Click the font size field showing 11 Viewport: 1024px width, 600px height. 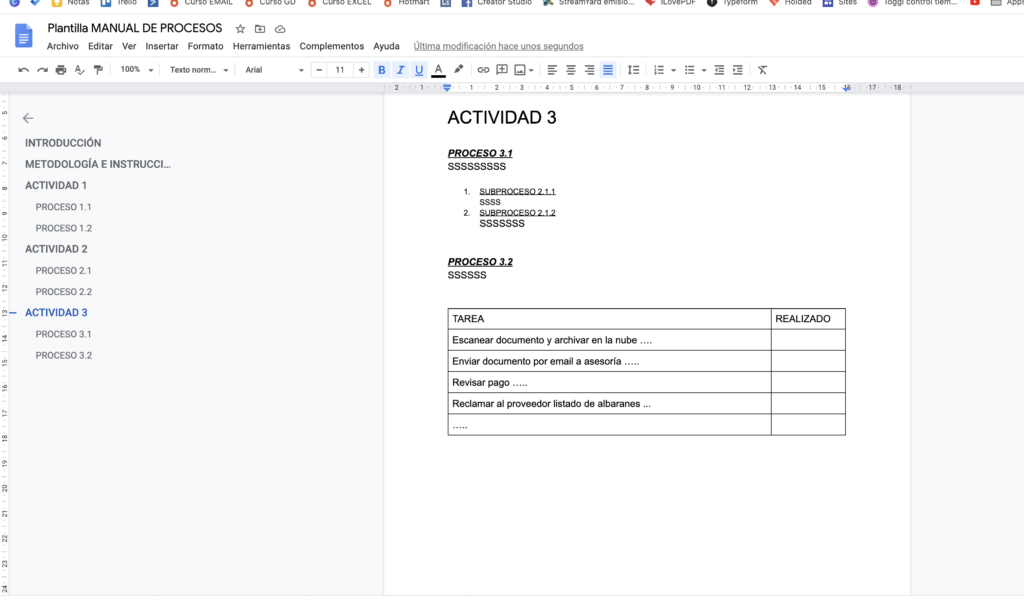pos(340,70)
